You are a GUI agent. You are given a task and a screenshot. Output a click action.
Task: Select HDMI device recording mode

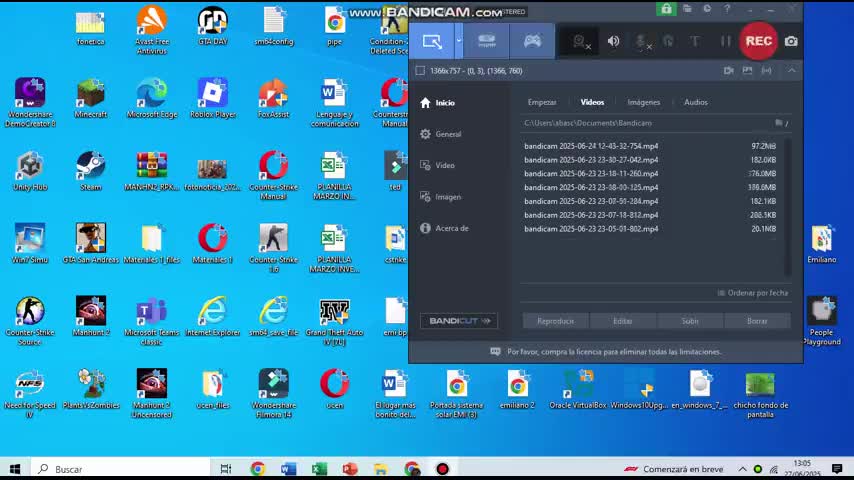pos(486,41)
